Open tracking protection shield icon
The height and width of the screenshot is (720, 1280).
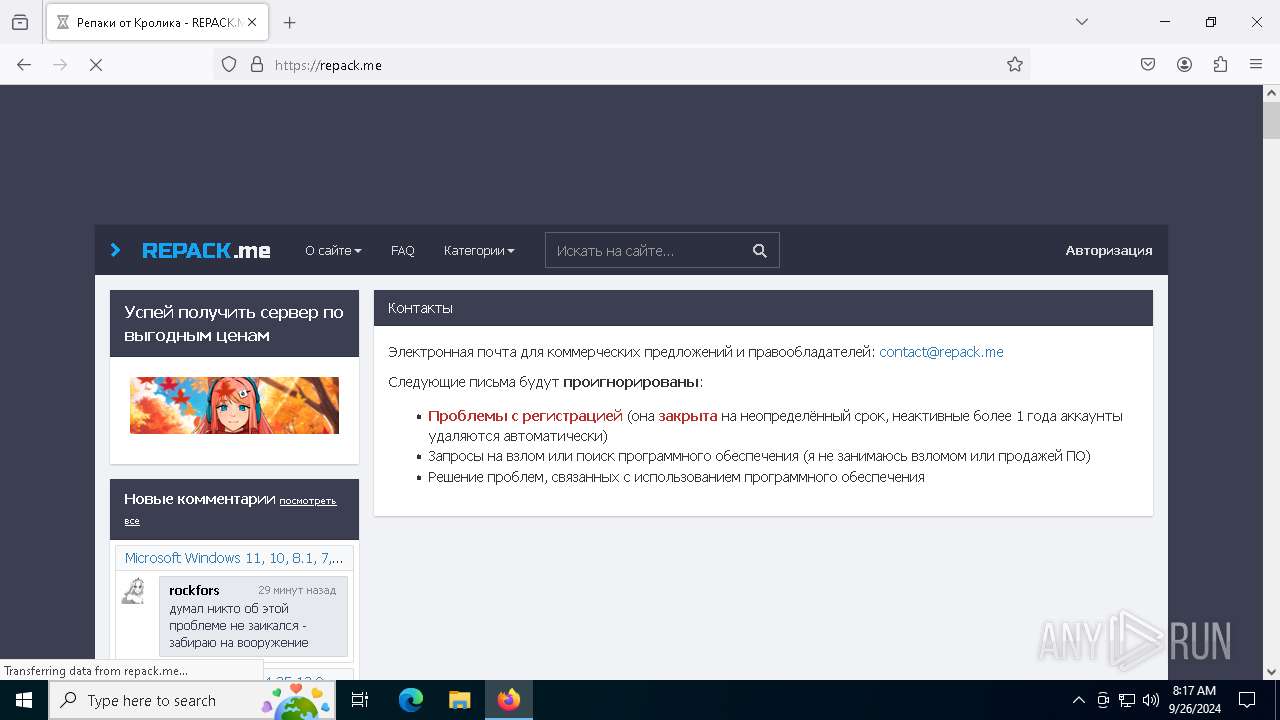pyautogui.click(x=229, y=64)
